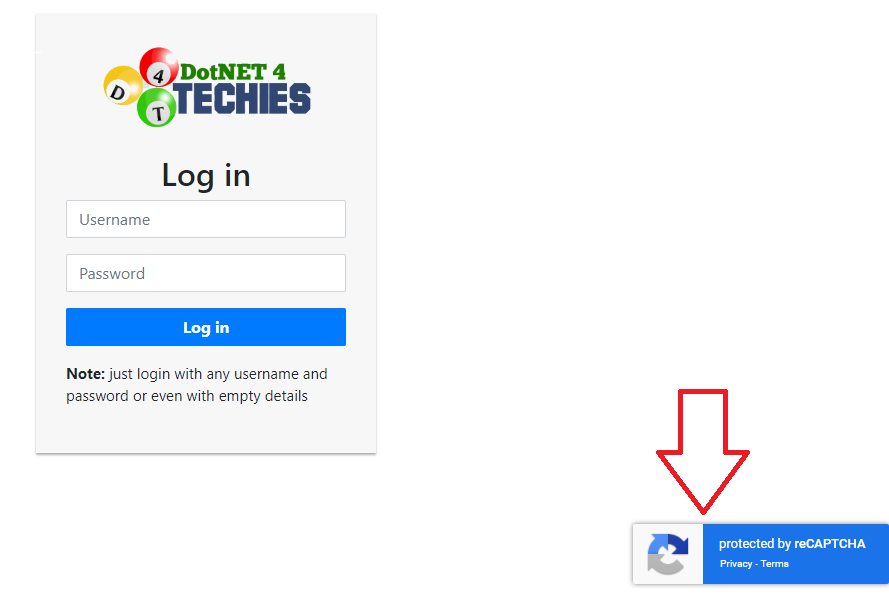Click 'password or even with empty details' line
Screen dimensions: 889x601
(x=187, y=396)
